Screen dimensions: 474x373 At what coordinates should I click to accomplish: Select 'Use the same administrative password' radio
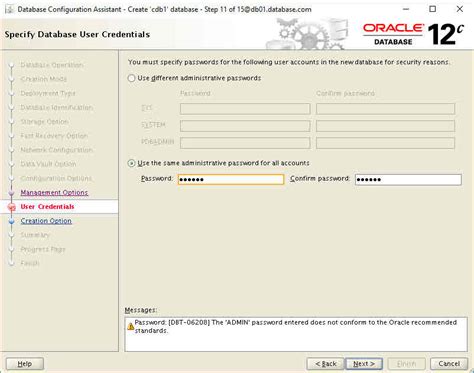point(131,163)
